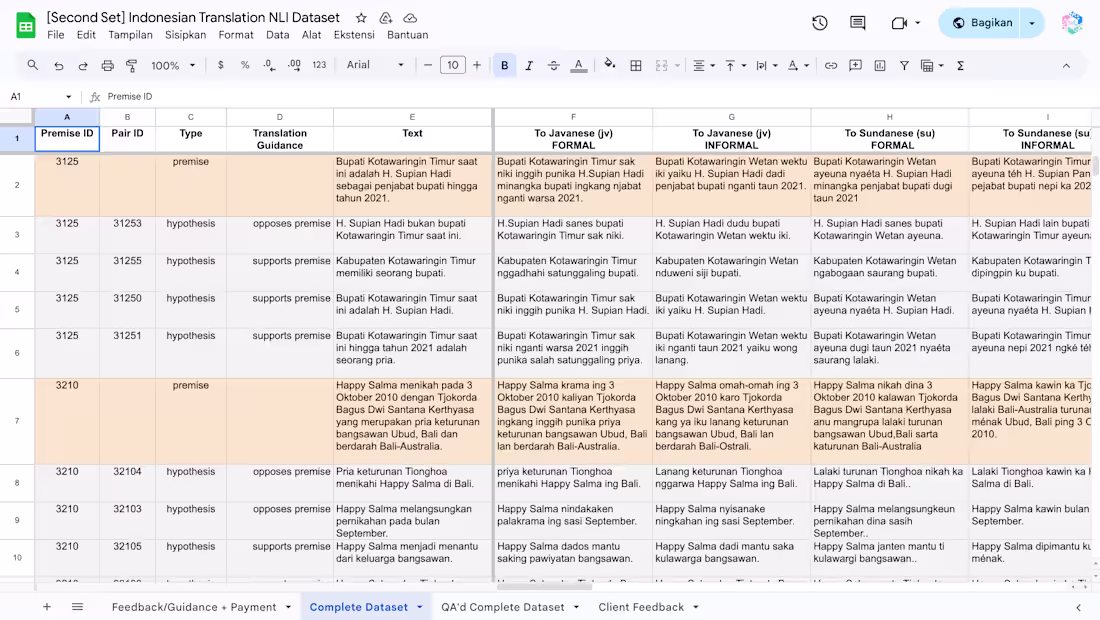1100x620 pixels.
Task: Open zoom level 100% dropdown
Action: (x=173, y=65)
